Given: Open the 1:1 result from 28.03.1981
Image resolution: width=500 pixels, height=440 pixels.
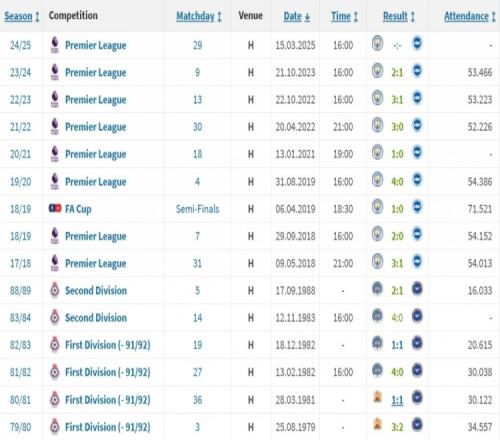Looking at the screenshot, I should point(397,400).
